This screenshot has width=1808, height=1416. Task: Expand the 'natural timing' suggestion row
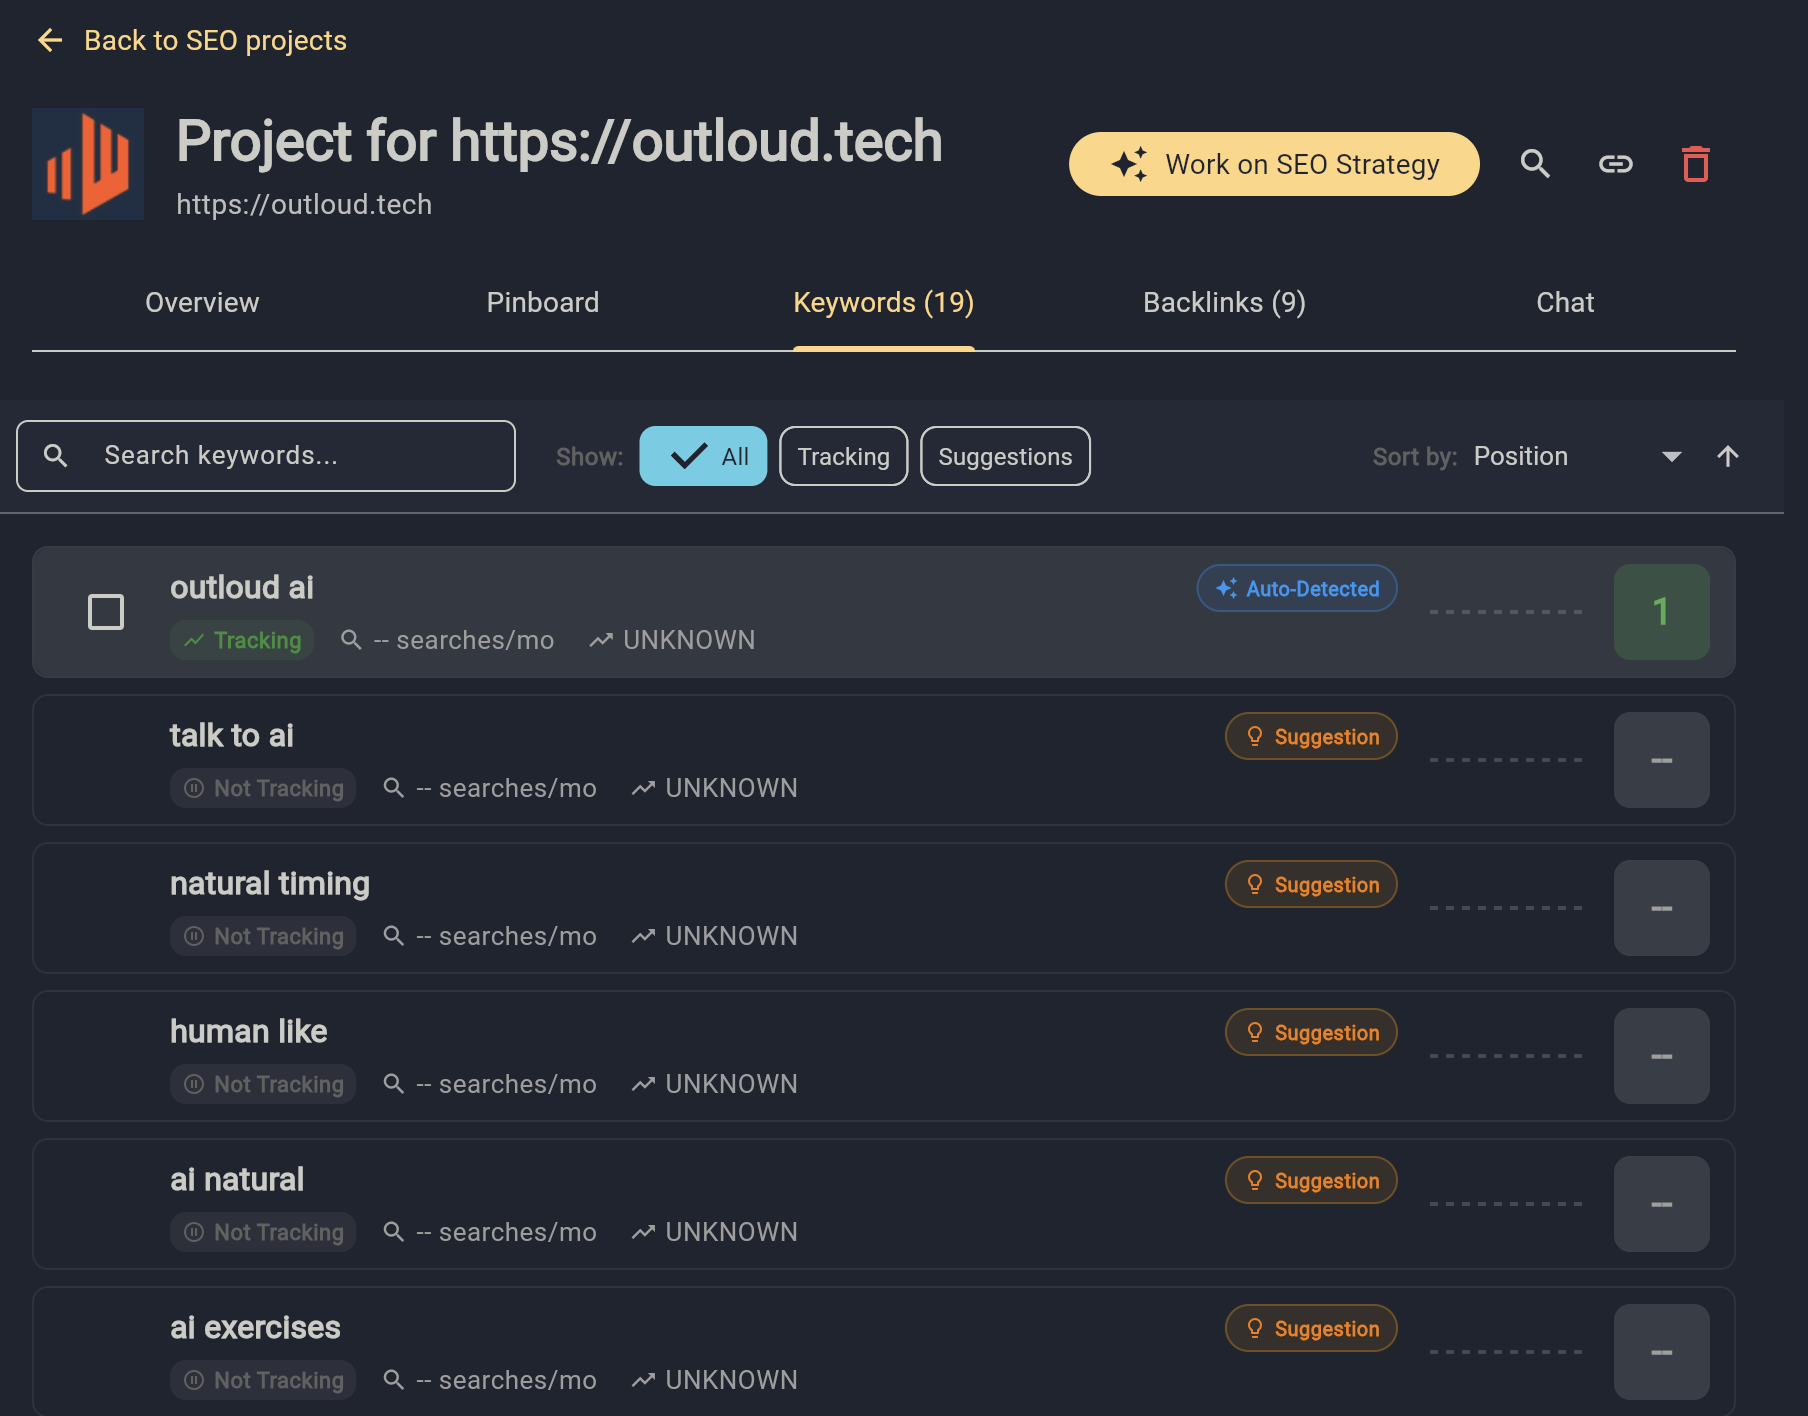tap(884, 907)
